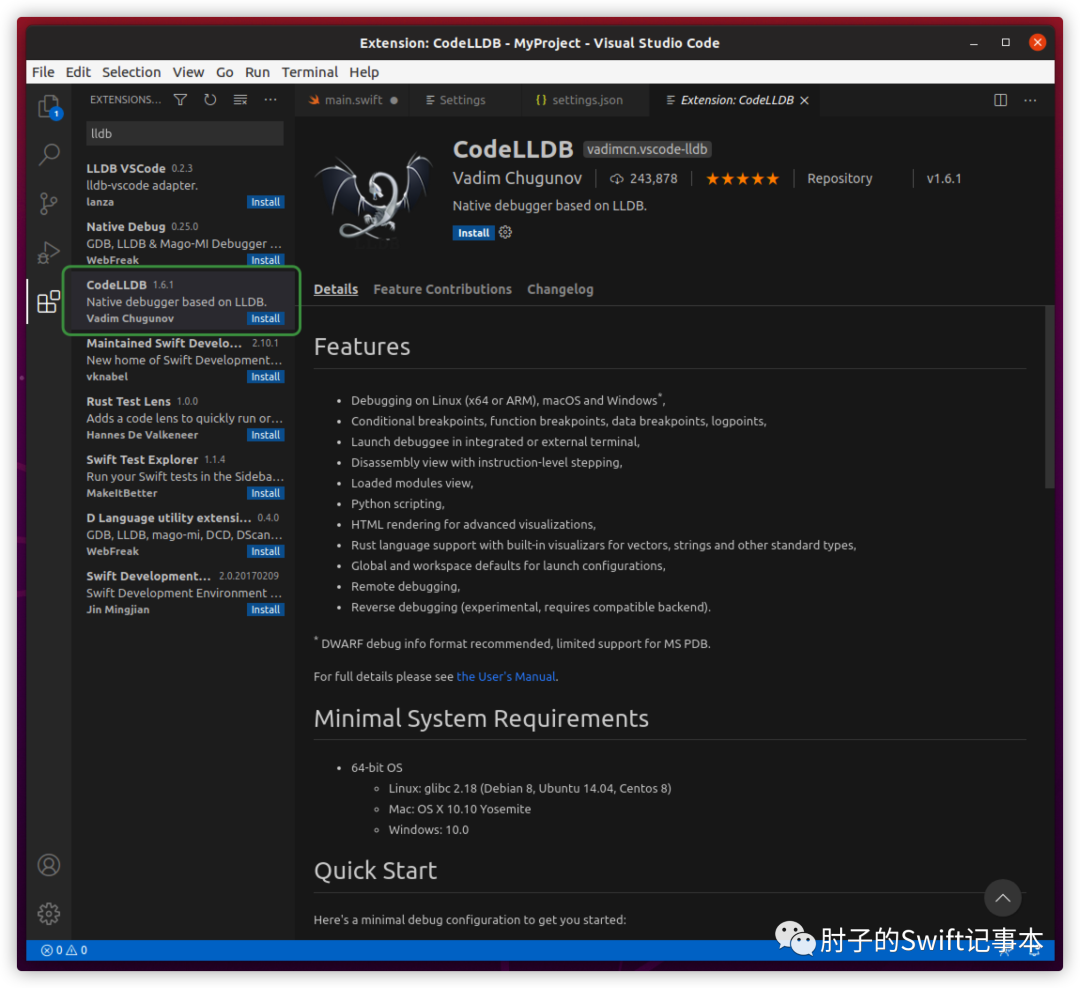Switch to the settings.json tab
1080x988 pixels.
click(x=586, y=101)
